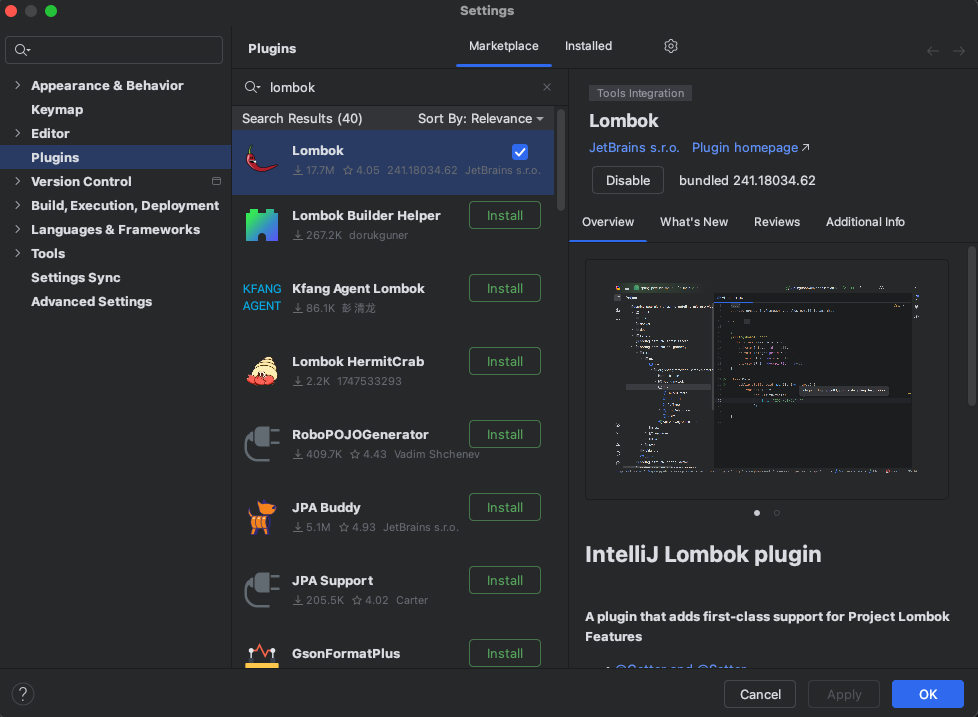
Task: Open the Reviews tab
Action: (777, 222)
